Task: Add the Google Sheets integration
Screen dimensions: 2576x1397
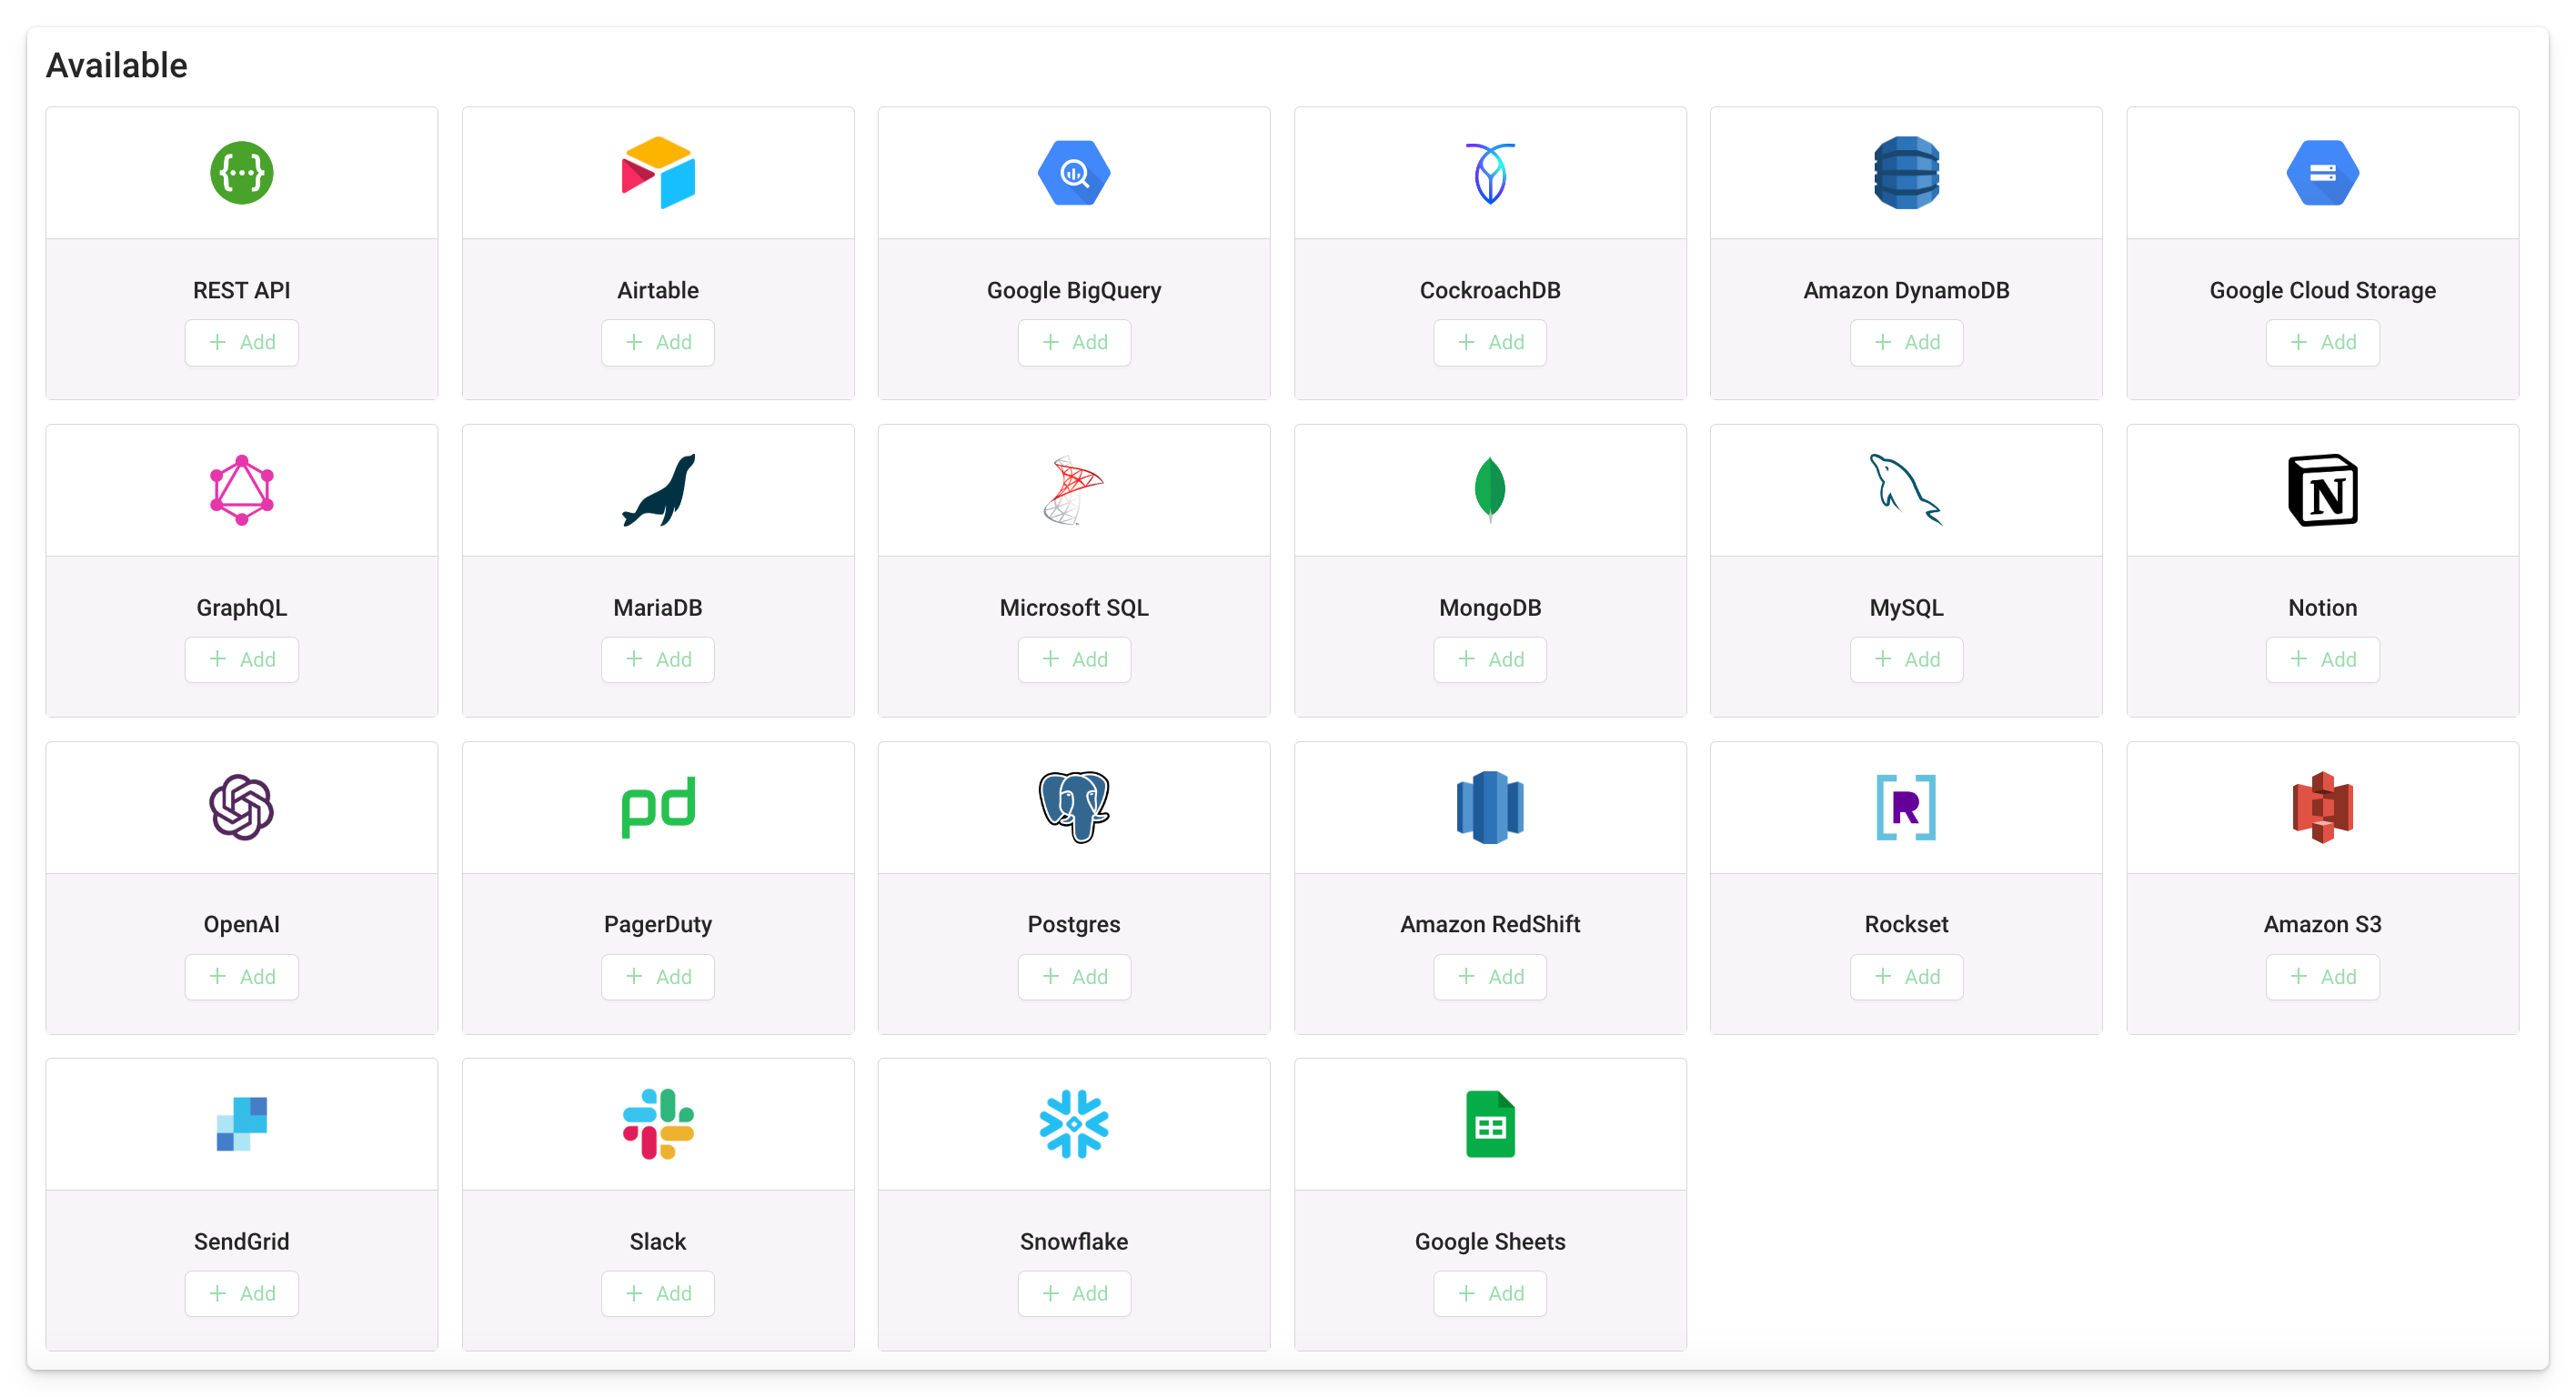Action: click(x=1489, y=1292)
